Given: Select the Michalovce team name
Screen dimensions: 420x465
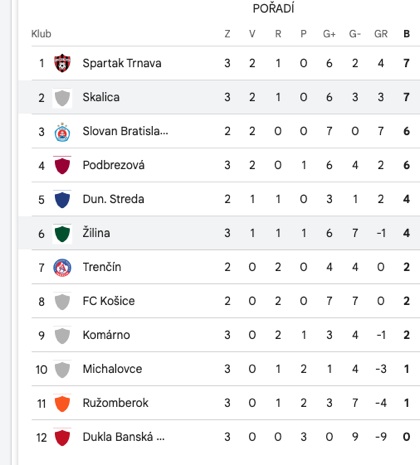Looking at the screenshot, I should (112, 369).
